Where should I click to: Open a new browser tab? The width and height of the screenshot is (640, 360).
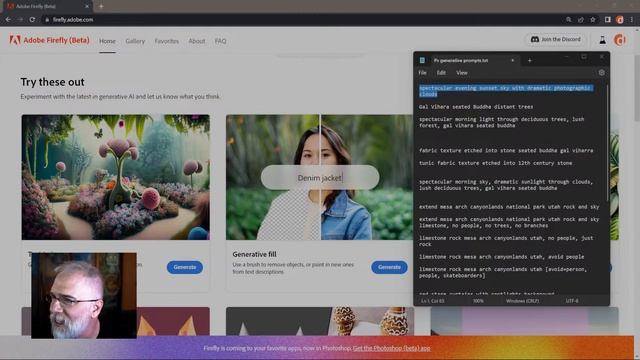(x=101, y=6)
